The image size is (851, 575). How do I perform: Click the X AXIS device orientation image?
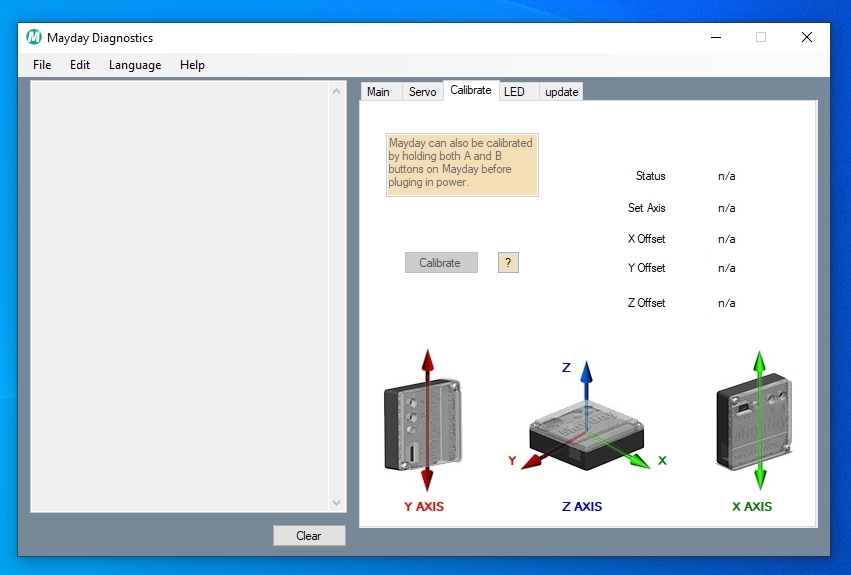(754, 421)
